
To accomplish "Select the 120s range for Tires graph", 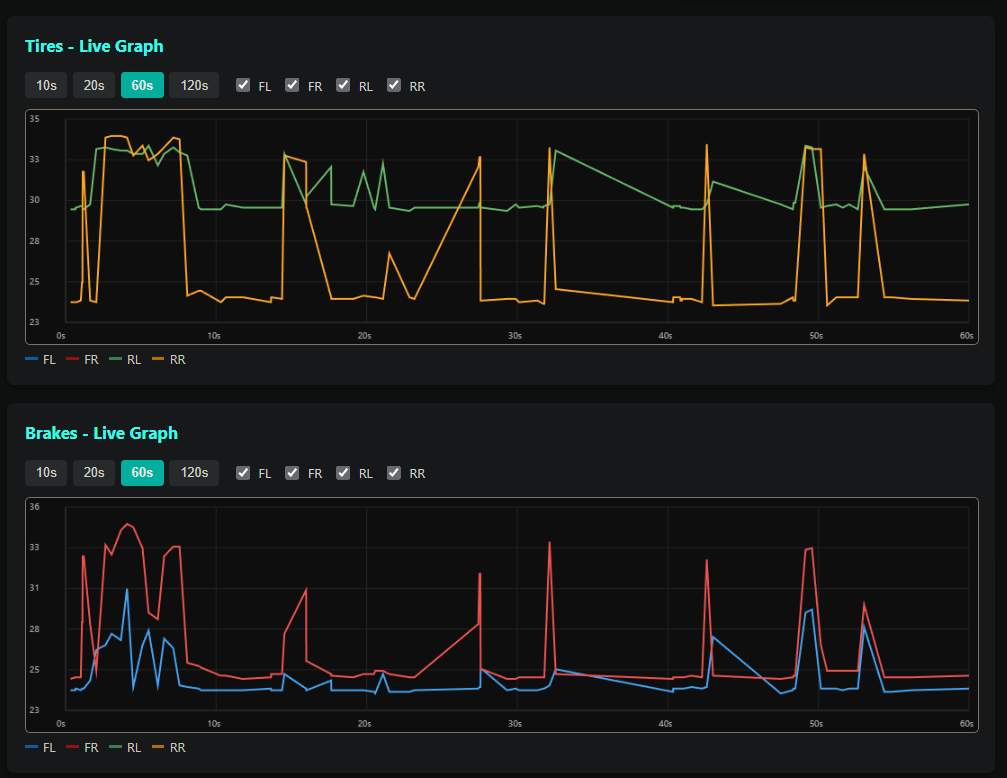I will coord(193,85).
